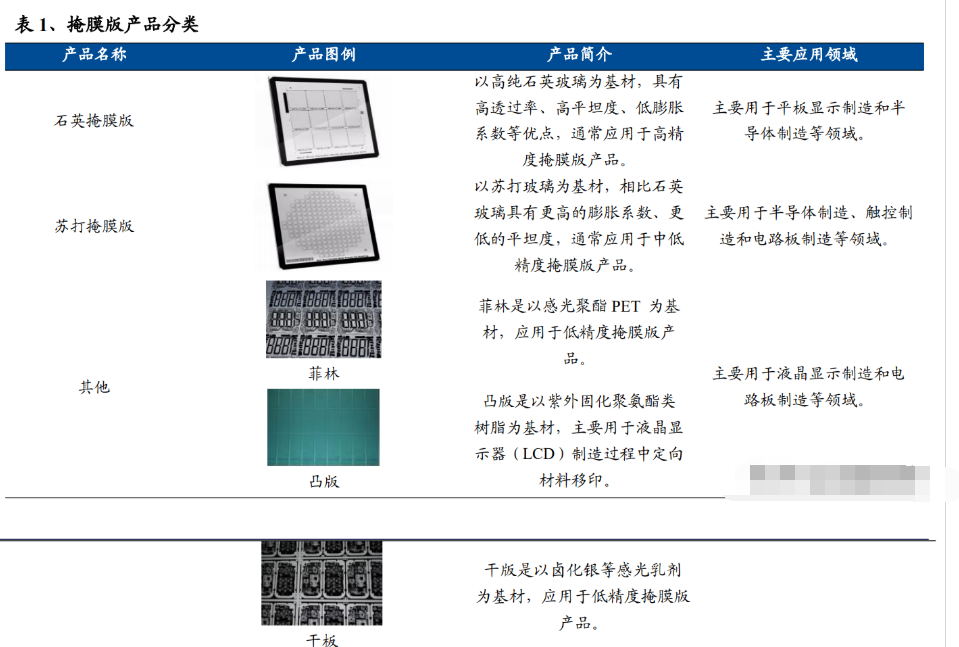Click the description starting 以高纯石英玻璃为基材
This screenshot has width=959, height=647.
[579, 120]
